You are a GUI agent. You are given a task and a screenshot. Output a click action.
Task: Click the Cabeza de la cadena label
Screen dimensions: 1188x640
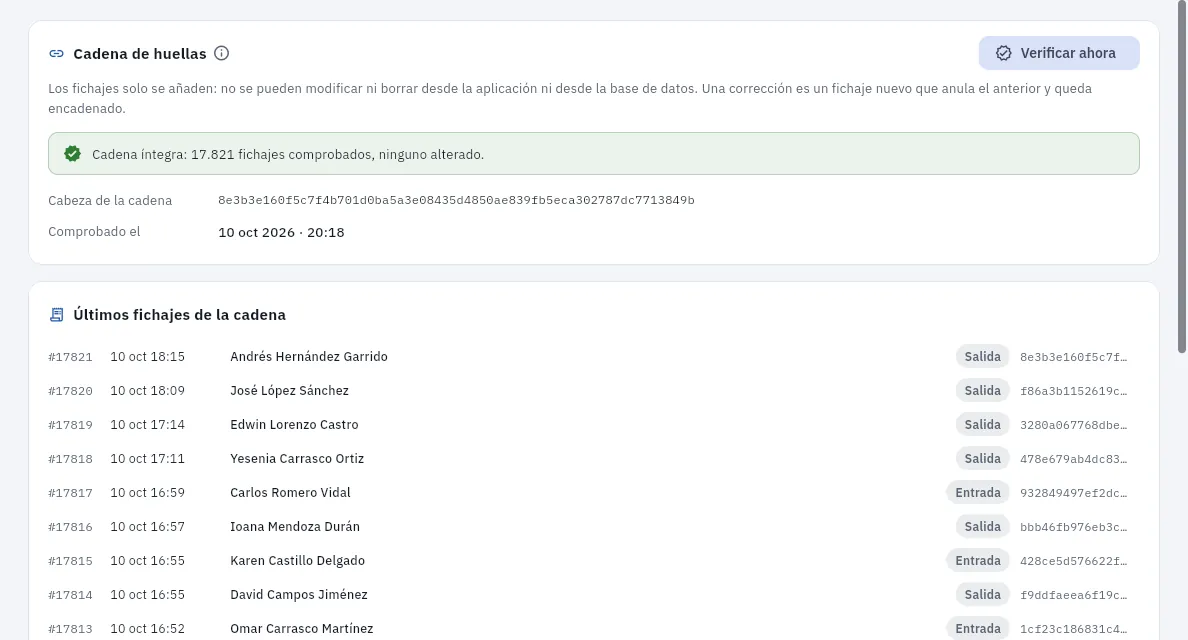tap(110, 201)
